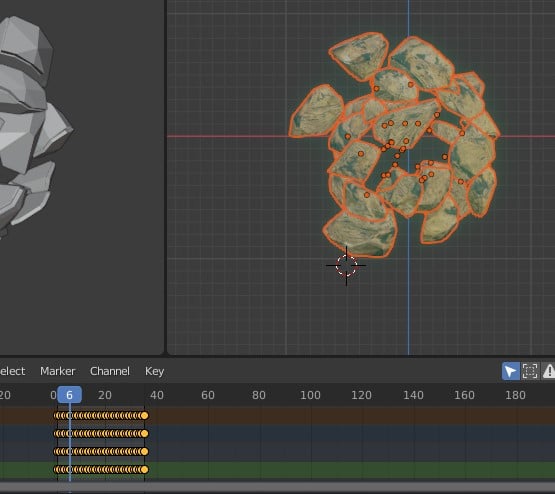Toggle Only Show Errors warning icon
The height and width of the screenshot is (494, 555).
548,371
